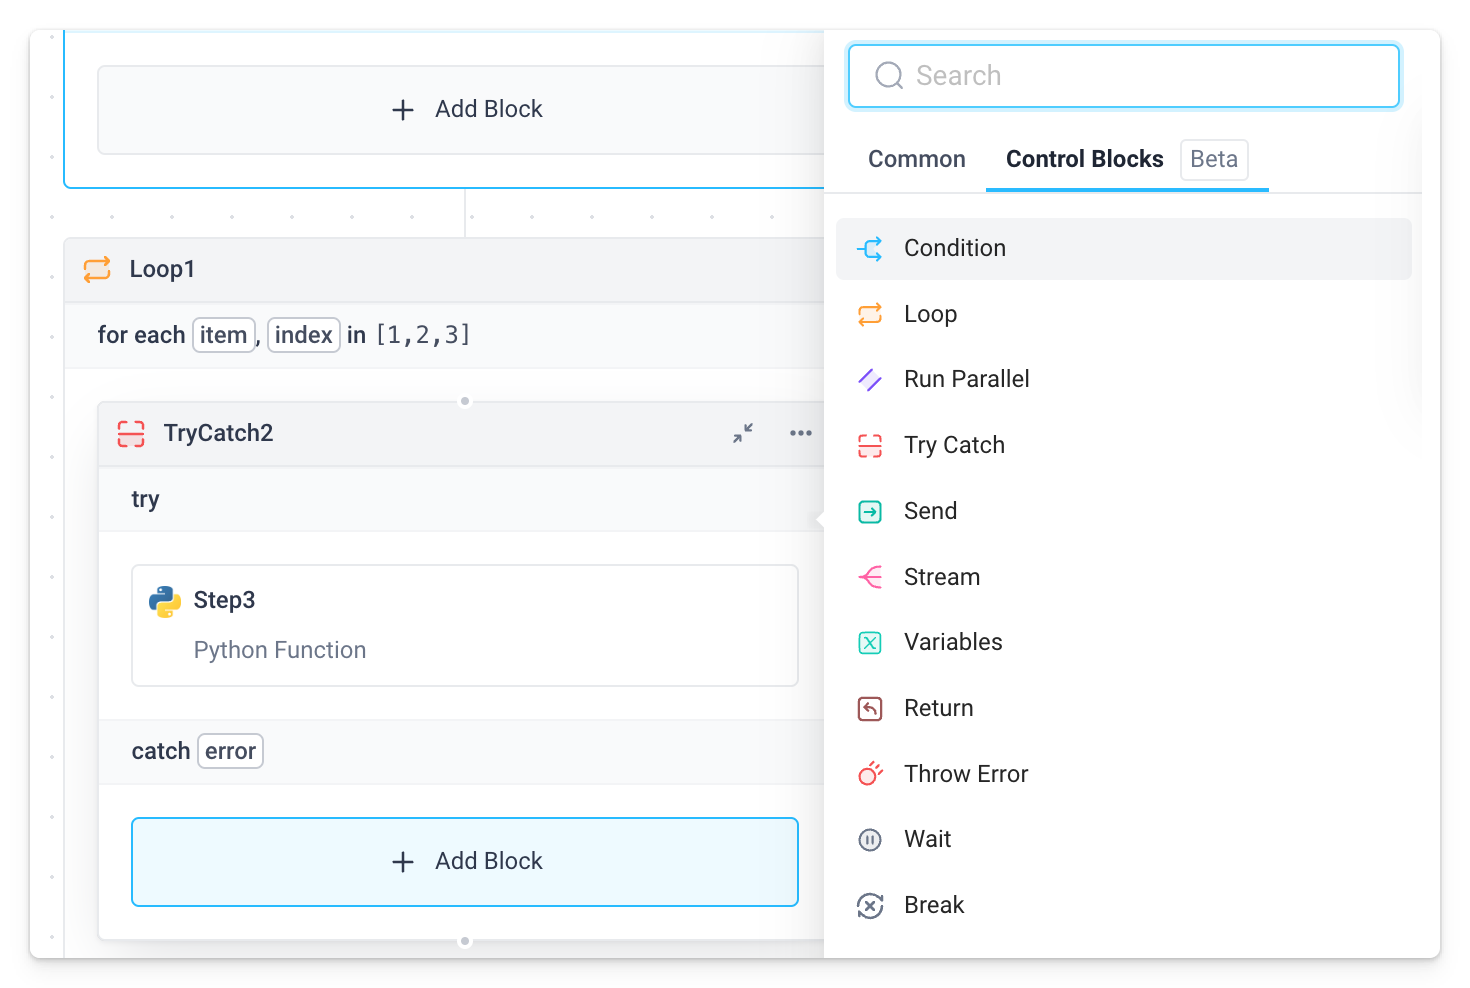The image size is (1470, 988).
Task: Click the Wait block icon
Action: (x=870, y=840)
